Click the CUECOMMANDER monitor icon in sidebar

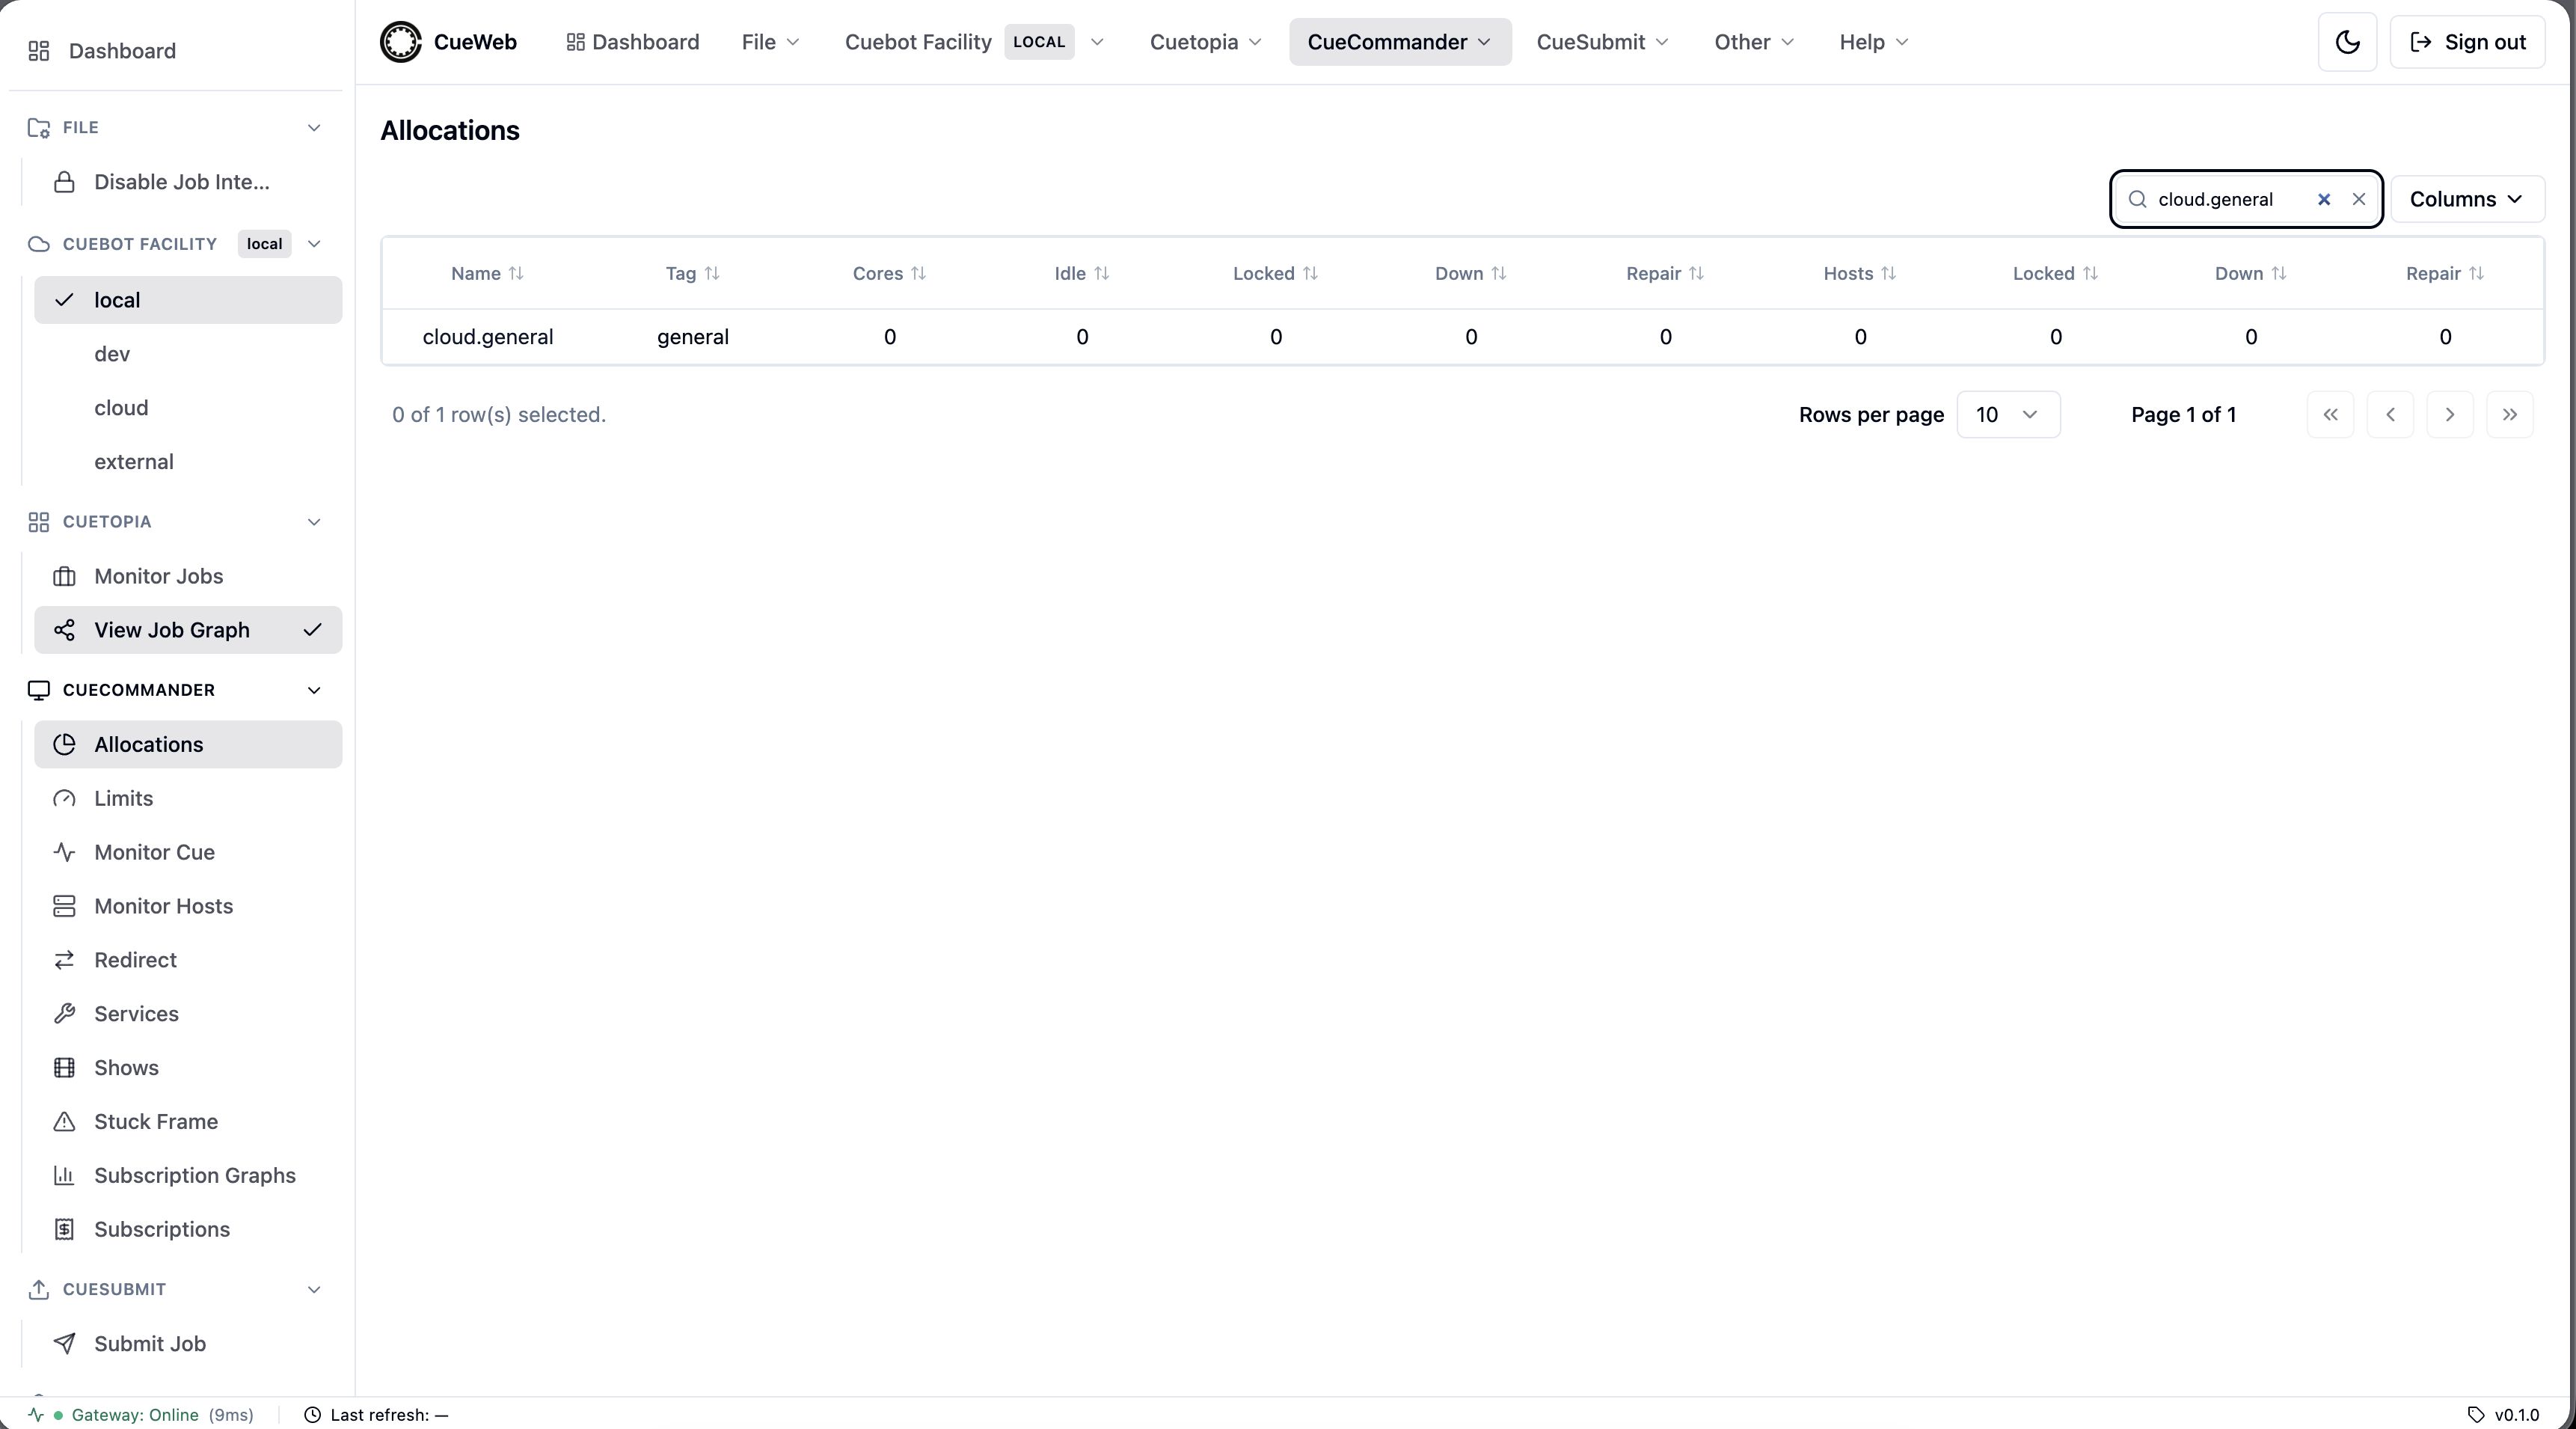click(x=39, y=690)
